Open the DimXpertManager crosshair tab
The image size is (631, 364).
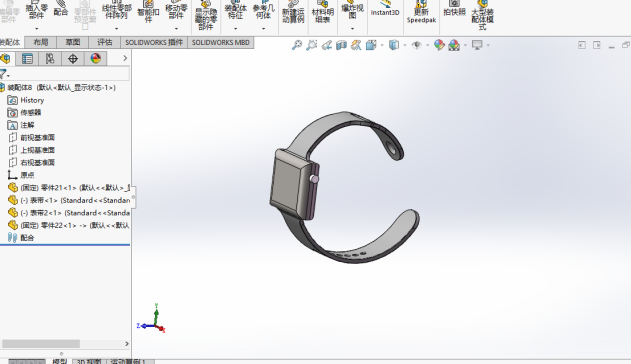click(x=73, y=59)
